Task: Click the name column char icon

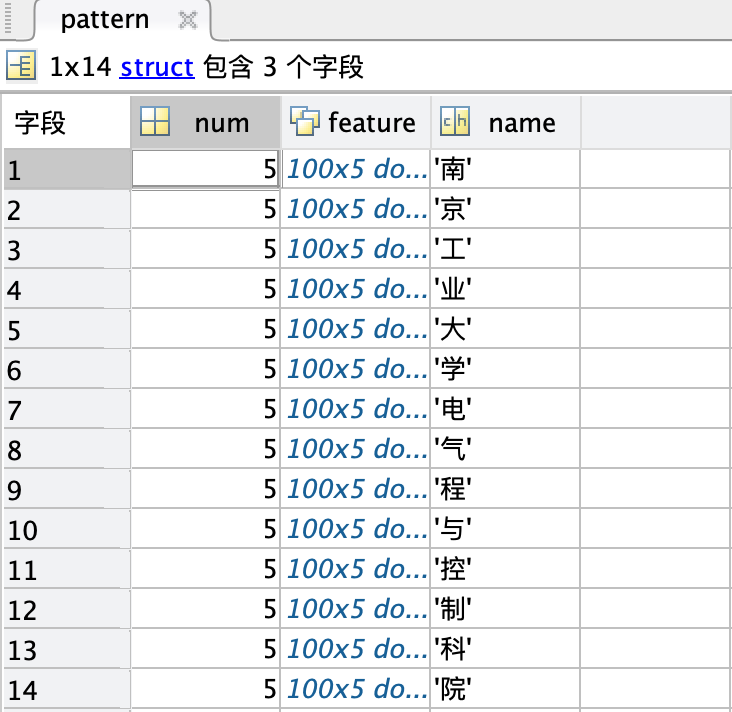Action: (455, 122)
